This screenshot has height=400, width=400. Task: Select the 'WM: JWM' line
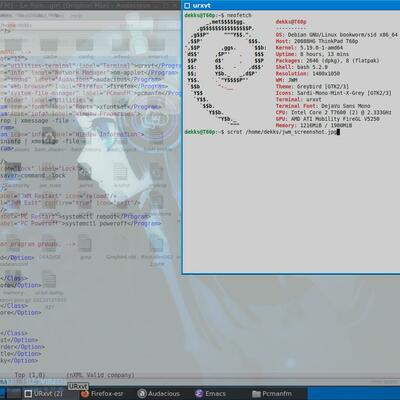pyautogui.click(x=286, y=80)
